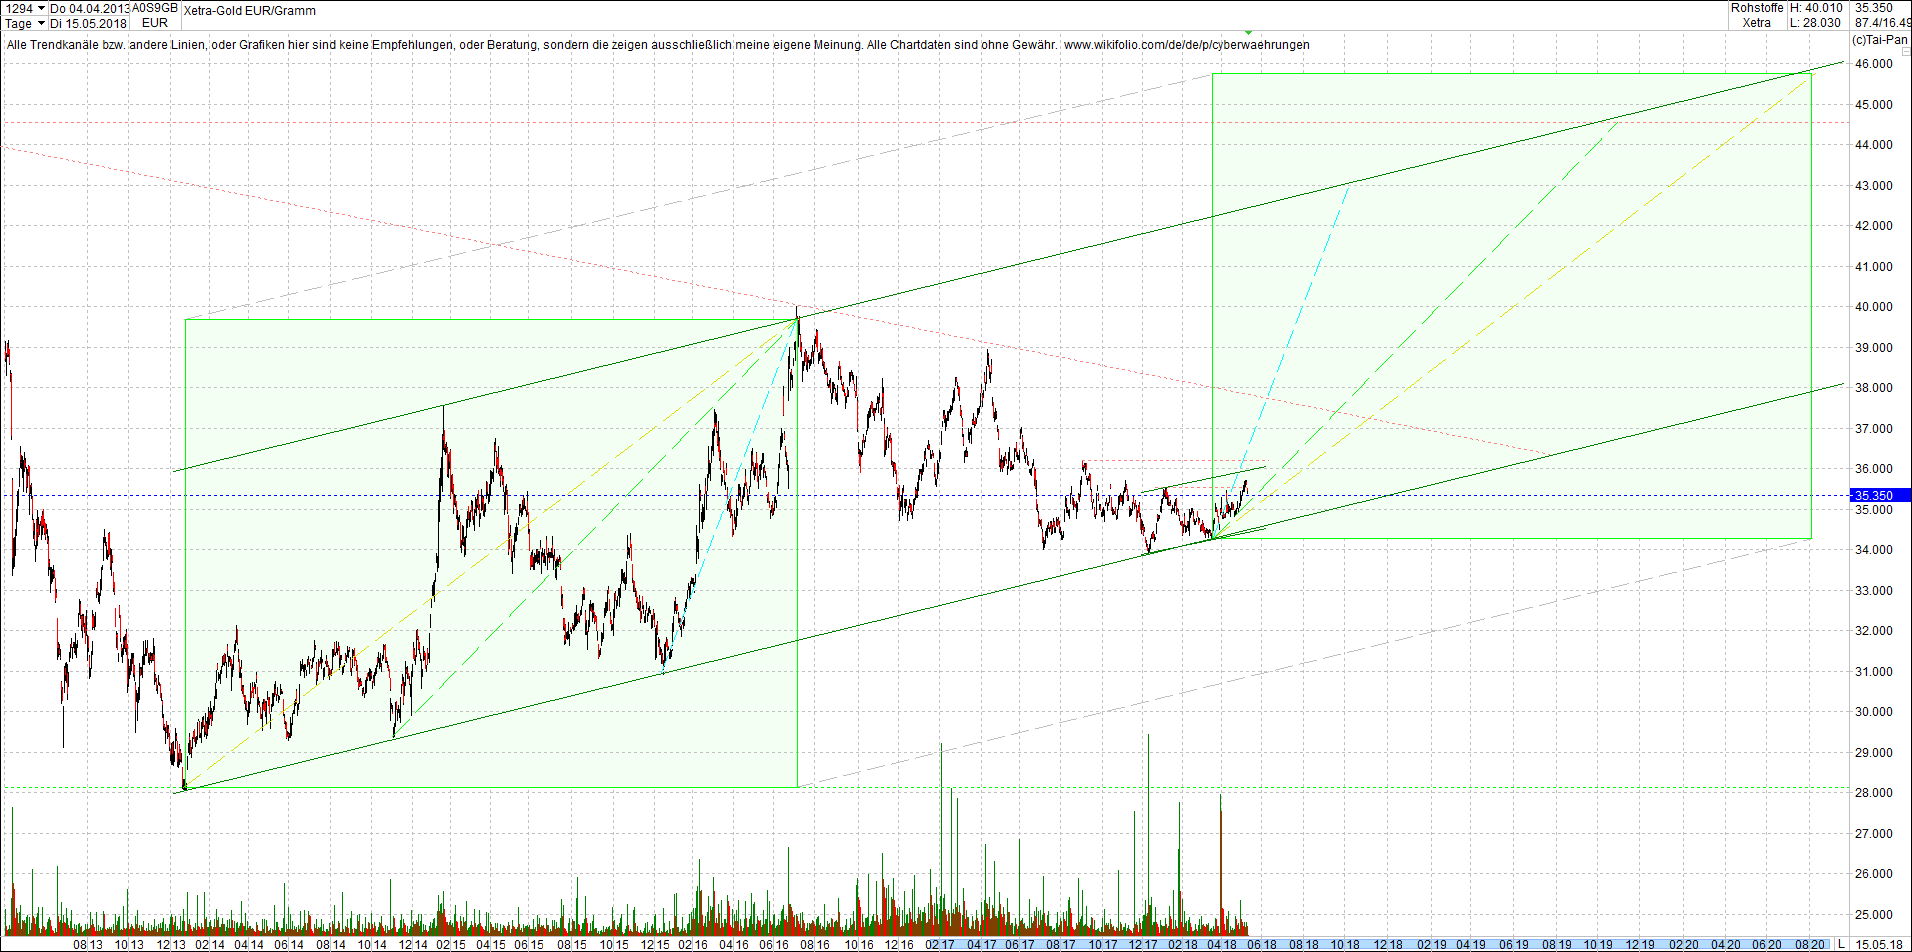
Task: Click the end date field "Di 15.05.2018"
Action: click(x=90, y=23)
